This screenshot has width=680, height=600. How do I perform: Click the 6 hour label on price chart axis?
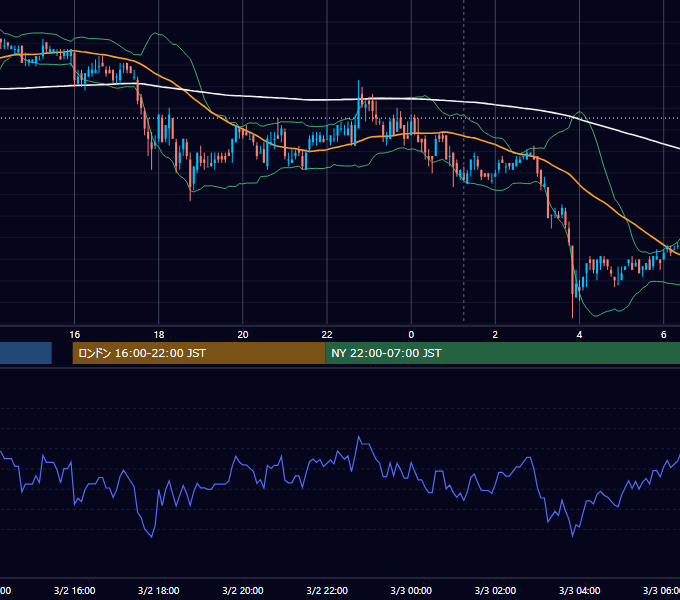click(x=664, y=335)
